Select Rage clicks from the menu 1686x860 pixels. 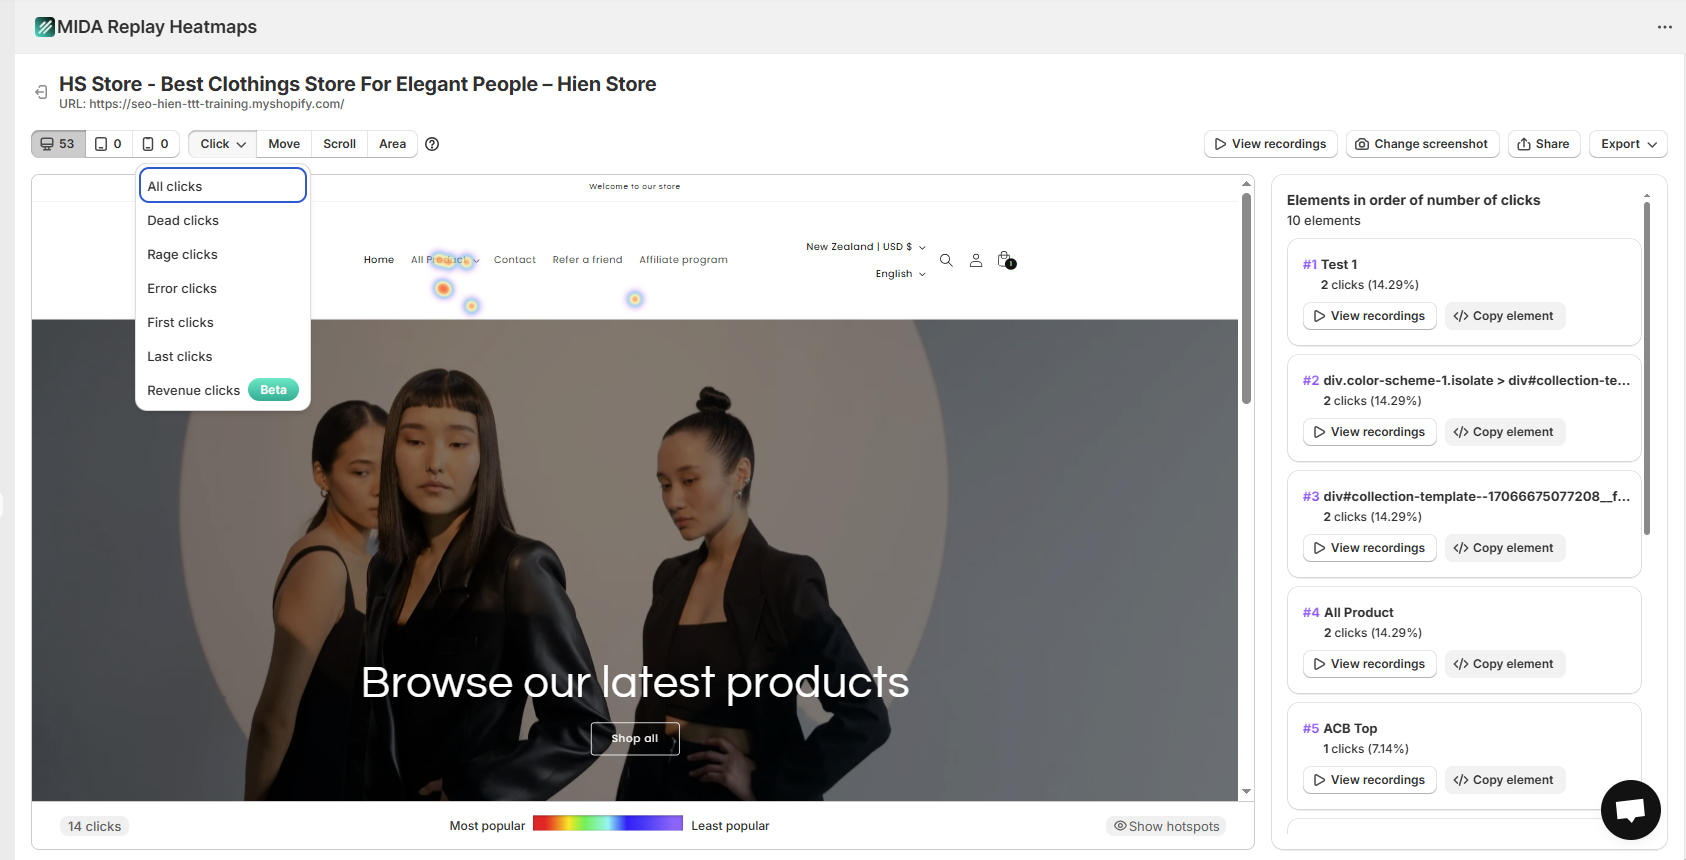point(182,255)
